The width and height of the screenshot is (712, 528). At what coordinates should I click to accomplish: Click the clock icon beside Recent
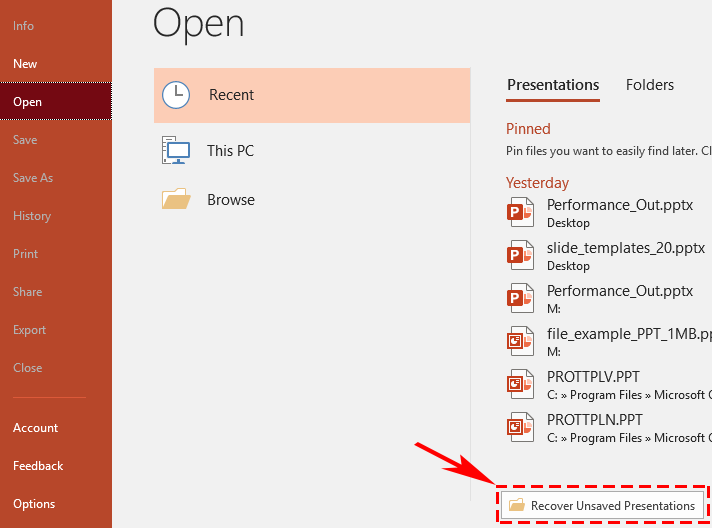176,95
